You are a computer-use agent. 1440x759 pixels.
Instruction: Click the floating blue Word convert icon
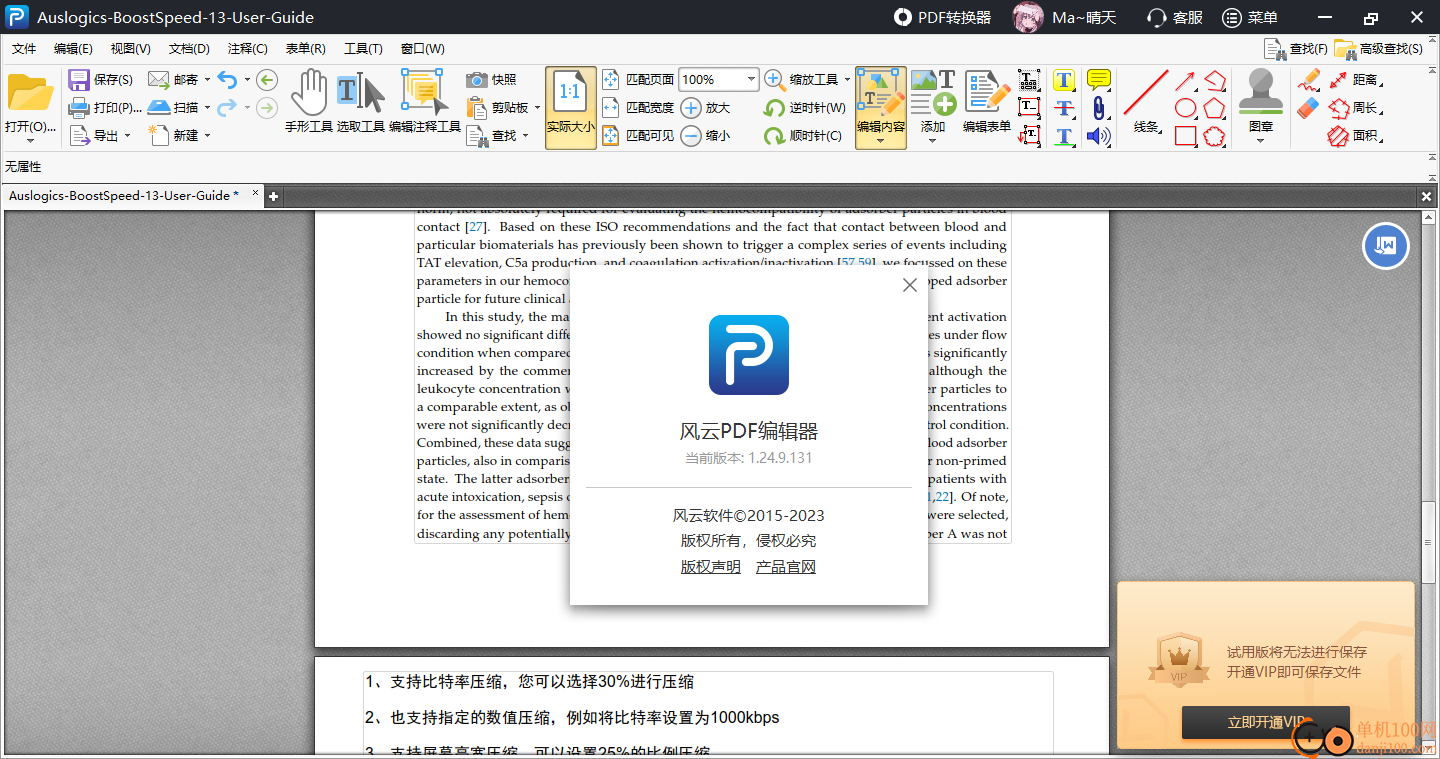point(1386,246)
